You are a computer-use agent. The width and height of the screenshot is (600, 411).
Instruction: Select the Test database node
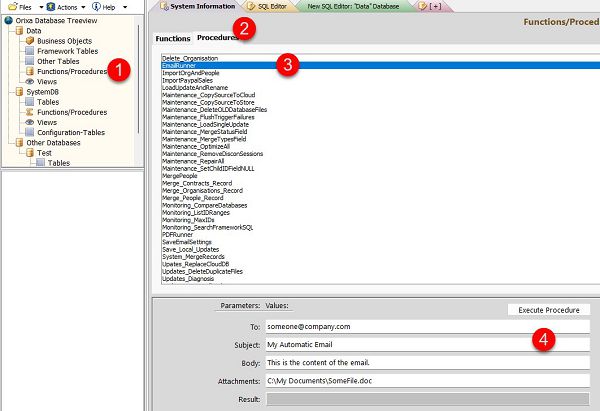click(x=44, y=152)
